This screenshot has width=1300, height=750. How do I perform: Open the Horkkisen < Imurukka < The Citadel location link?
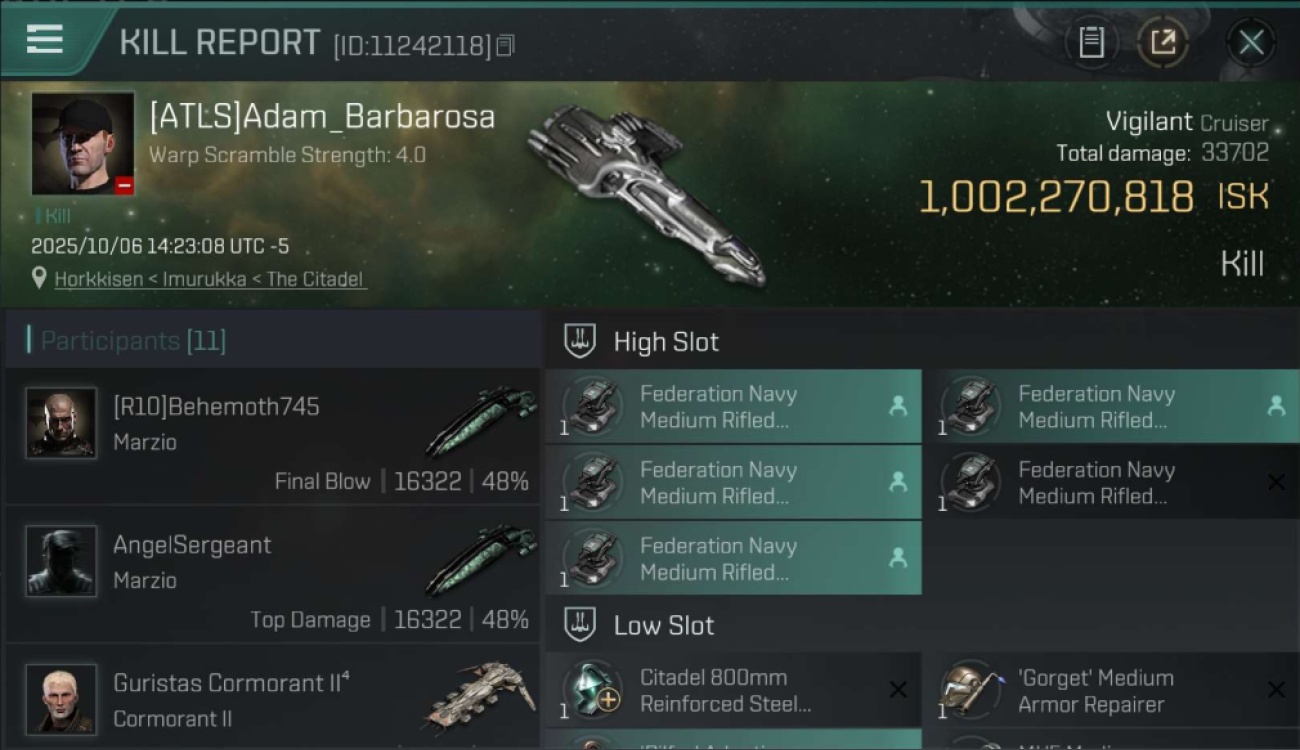click(x=210, y=279)
